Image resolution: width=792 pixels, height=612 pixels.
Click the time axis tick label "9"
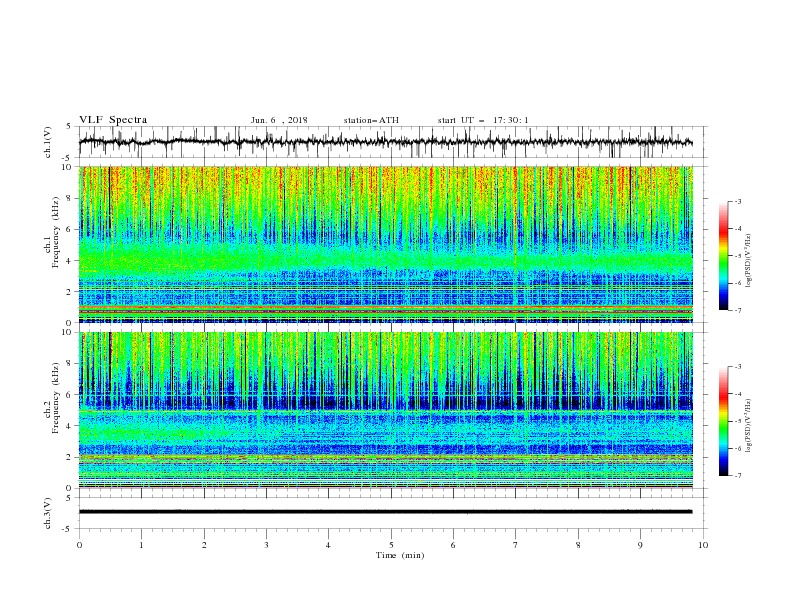(640, 545)
